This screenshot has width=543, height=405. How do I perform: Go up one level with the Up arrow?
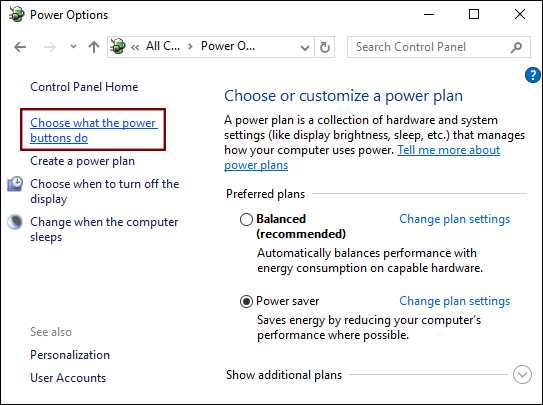[x=94, y=47]
